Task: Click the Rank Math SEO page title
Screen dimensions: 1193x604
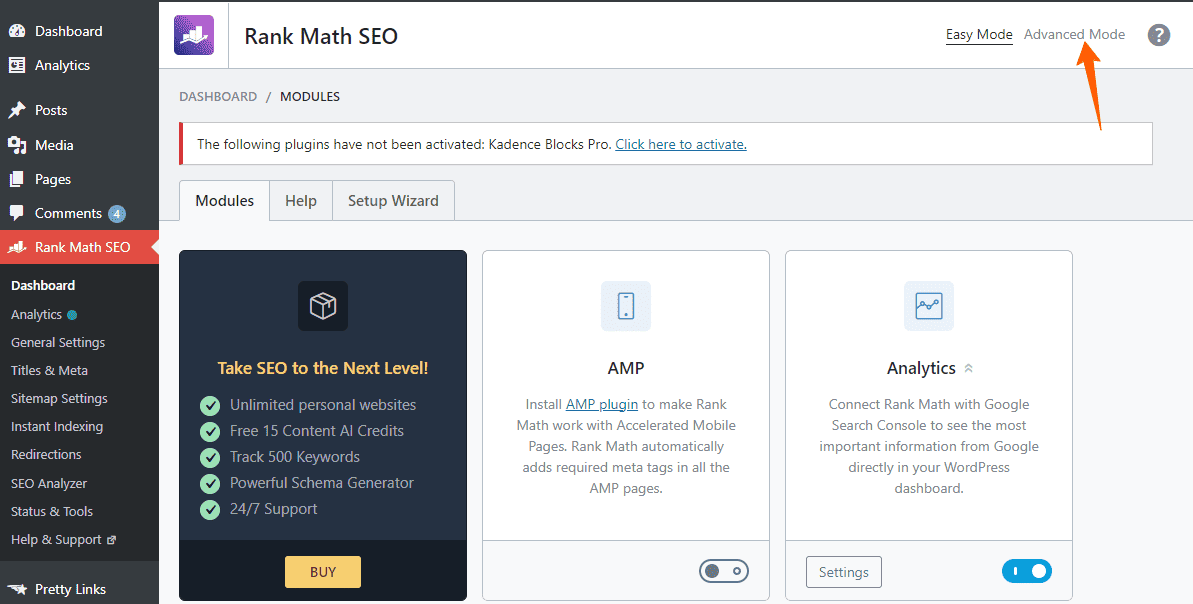Action: click(321, 36)
